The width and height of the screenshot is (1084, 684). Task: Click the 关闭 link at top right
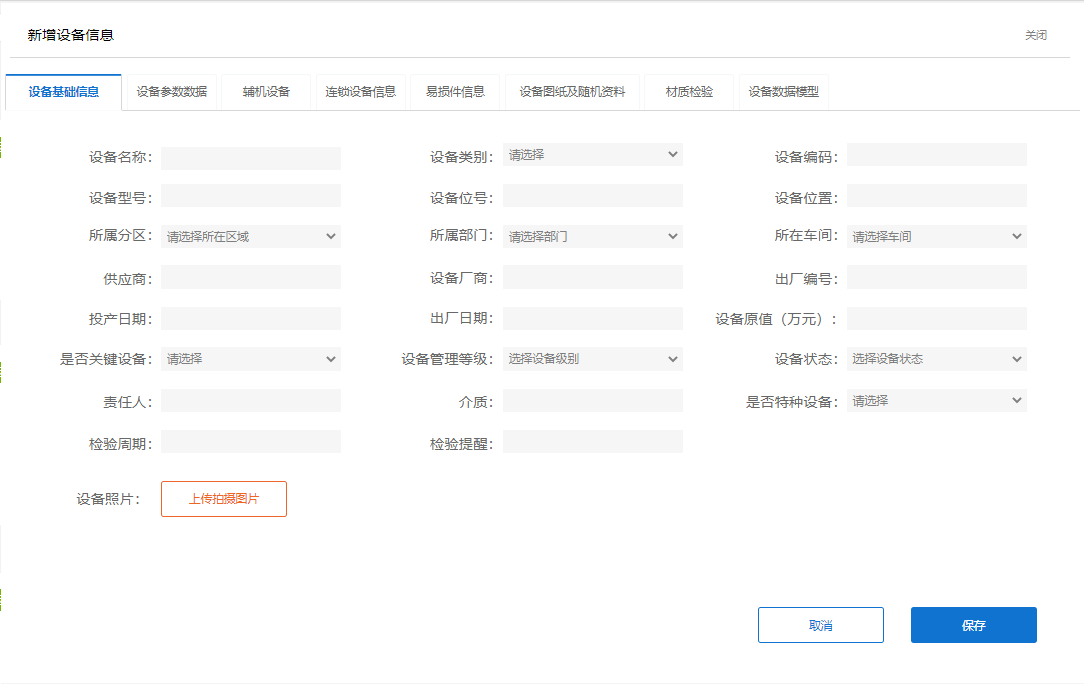point(1035,35)
